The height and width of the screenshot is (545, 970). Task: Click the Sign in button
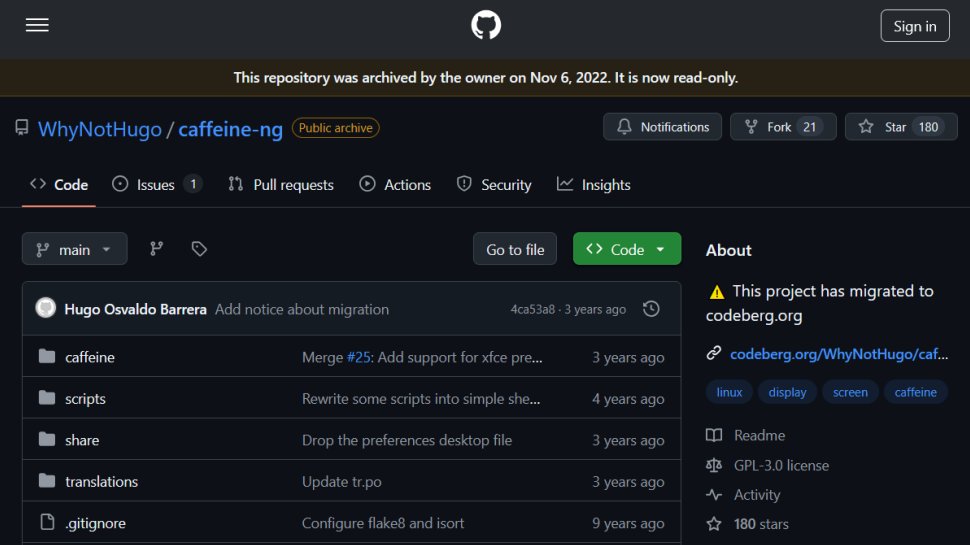pos(914,26)
